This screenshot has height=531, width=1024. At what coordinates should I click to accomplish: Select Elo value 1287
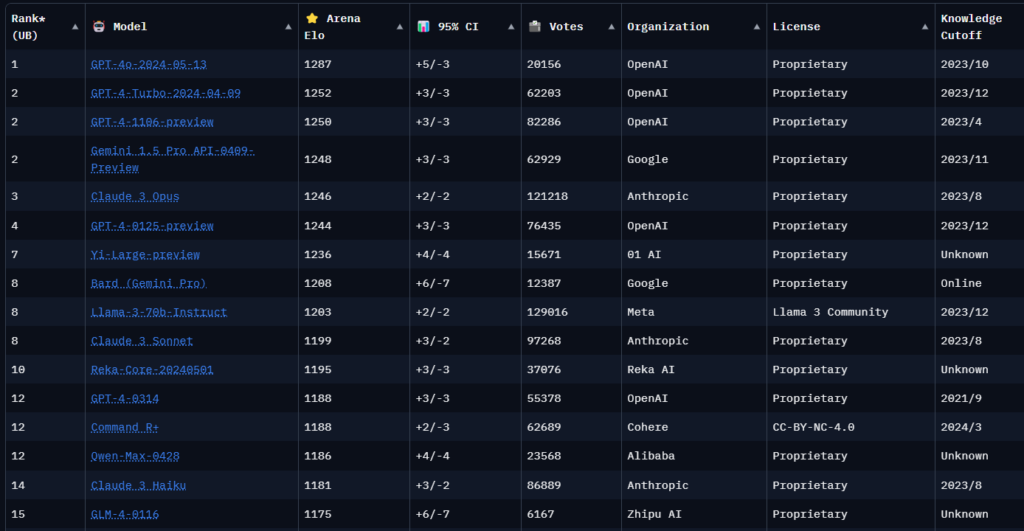pyautogui.click(x=317, y=64)
